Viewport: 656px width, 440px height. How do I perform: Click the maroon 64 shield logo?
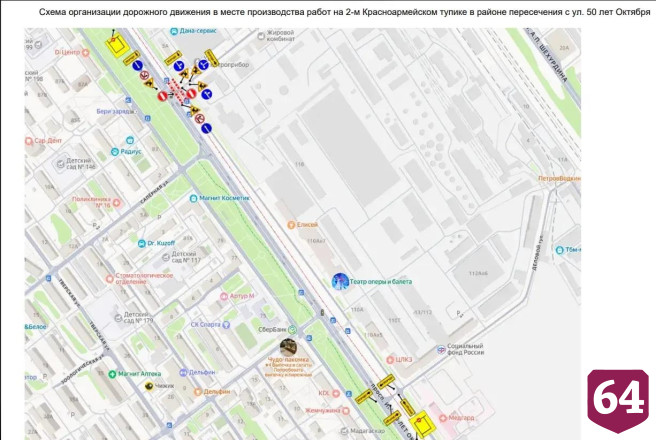click(618, 401)
